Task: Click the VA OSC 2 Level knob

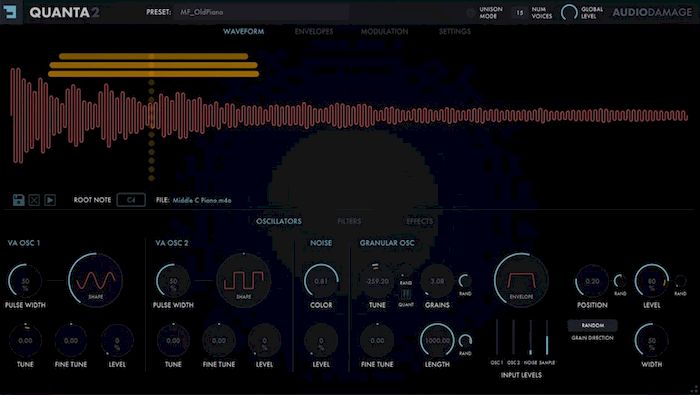Action: pyautogui.click(x=264, y=340)
